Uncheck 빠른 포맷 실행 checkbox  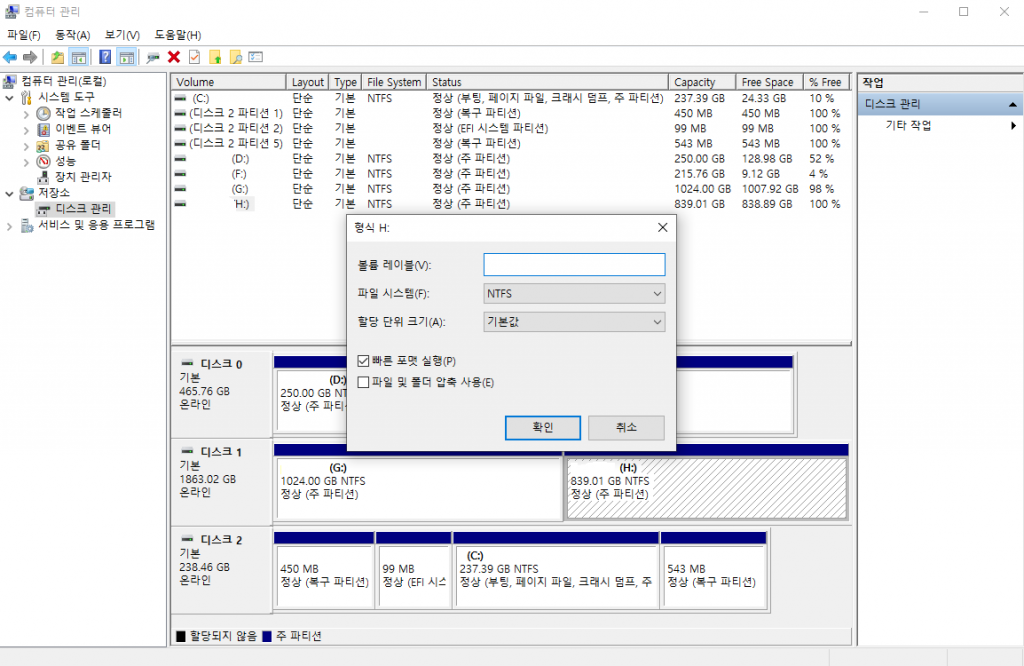point(364,361)
